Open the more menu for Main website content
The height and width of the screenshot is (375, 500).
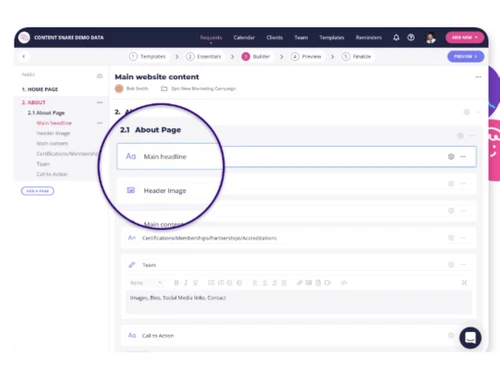pos(478,77)
